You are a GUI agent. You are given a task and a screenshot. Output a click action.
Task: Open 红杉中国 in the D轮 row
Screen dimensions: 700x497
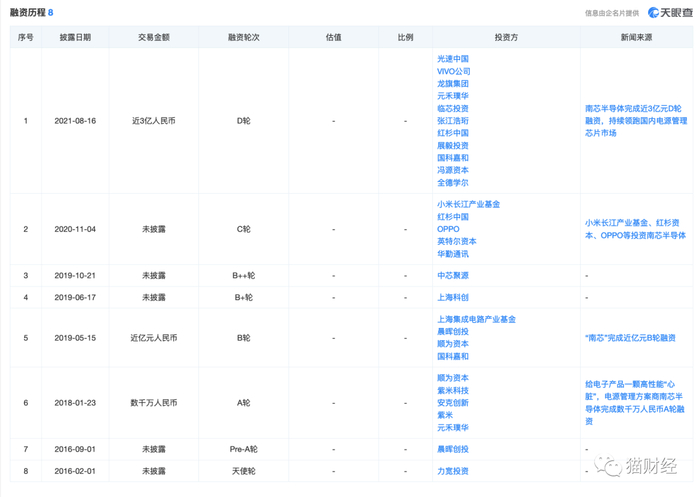coord(453,133)
